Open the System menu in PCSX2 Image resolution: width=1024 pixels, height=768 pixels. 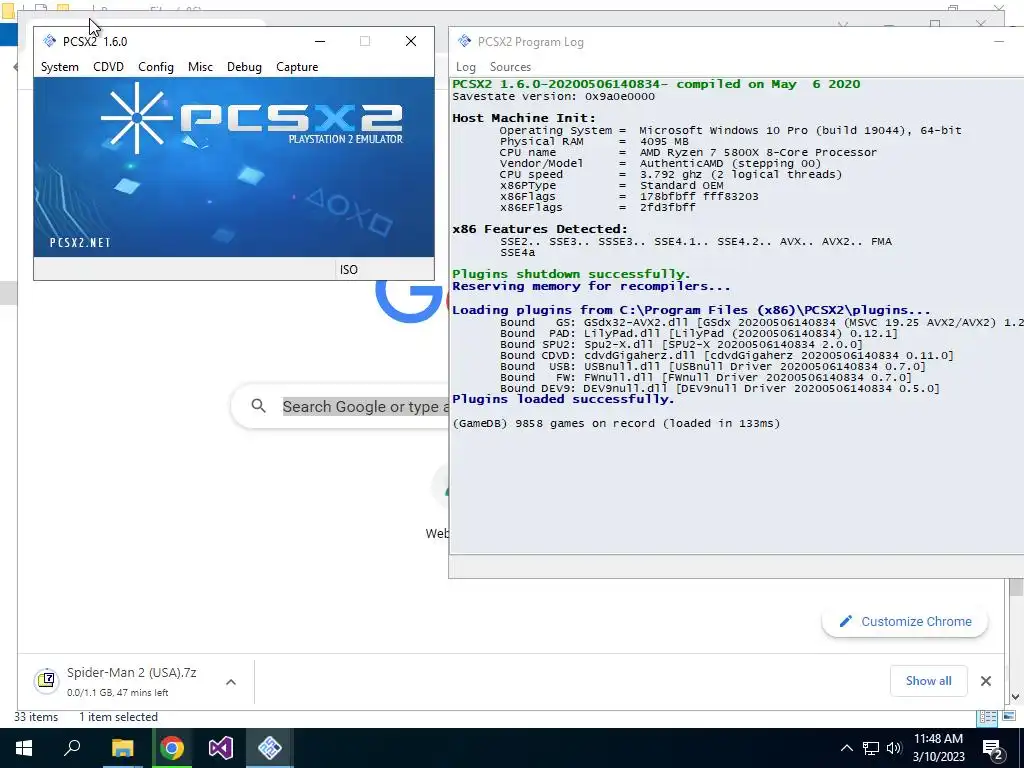coord(59,67)
